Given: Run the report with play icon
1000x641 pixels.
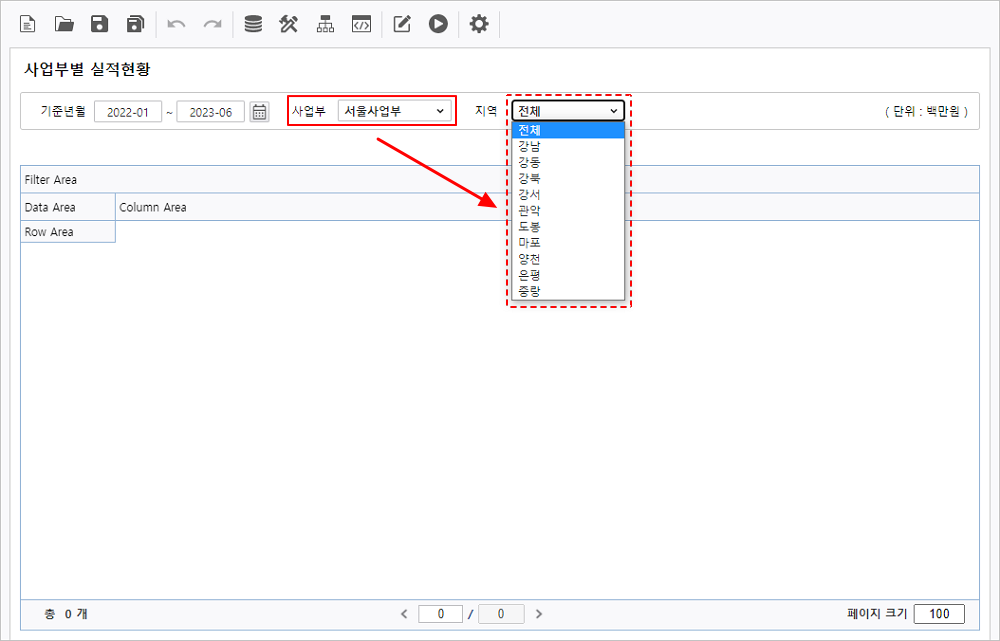Looking at the screenshot, I should click(438, 24).
